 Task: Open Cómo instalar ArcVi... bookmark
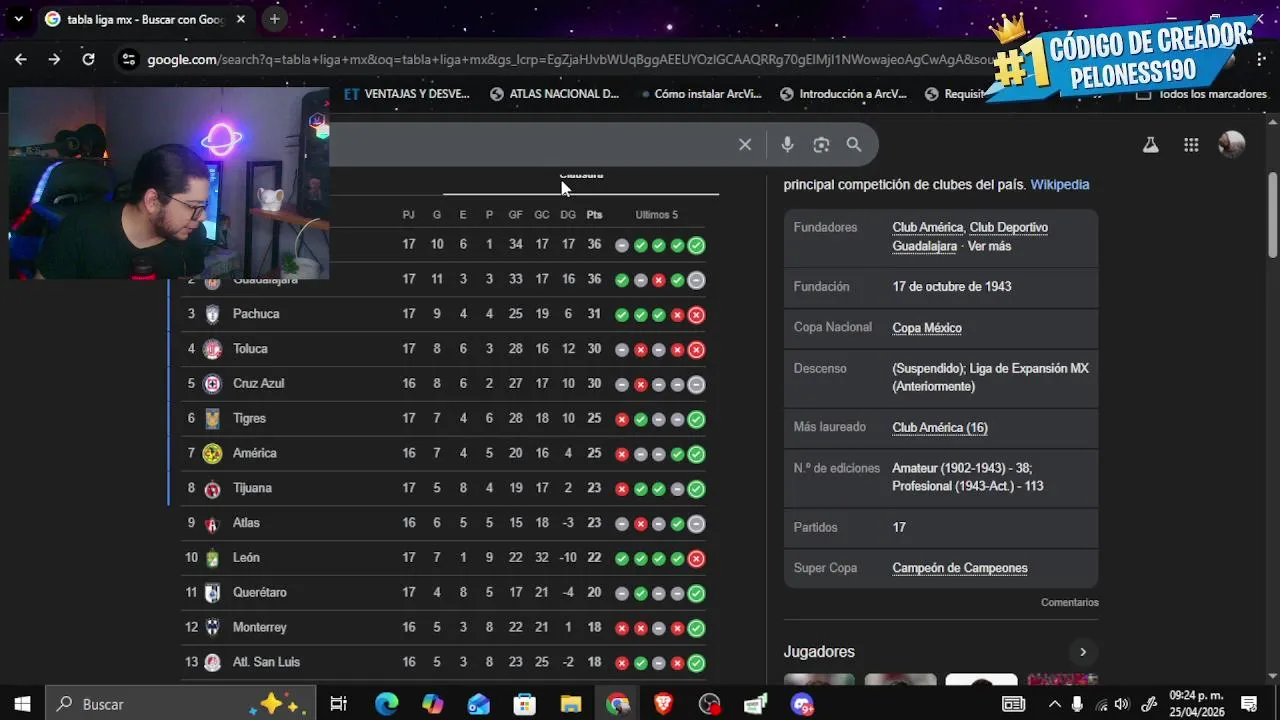click(x=698, y=94)
